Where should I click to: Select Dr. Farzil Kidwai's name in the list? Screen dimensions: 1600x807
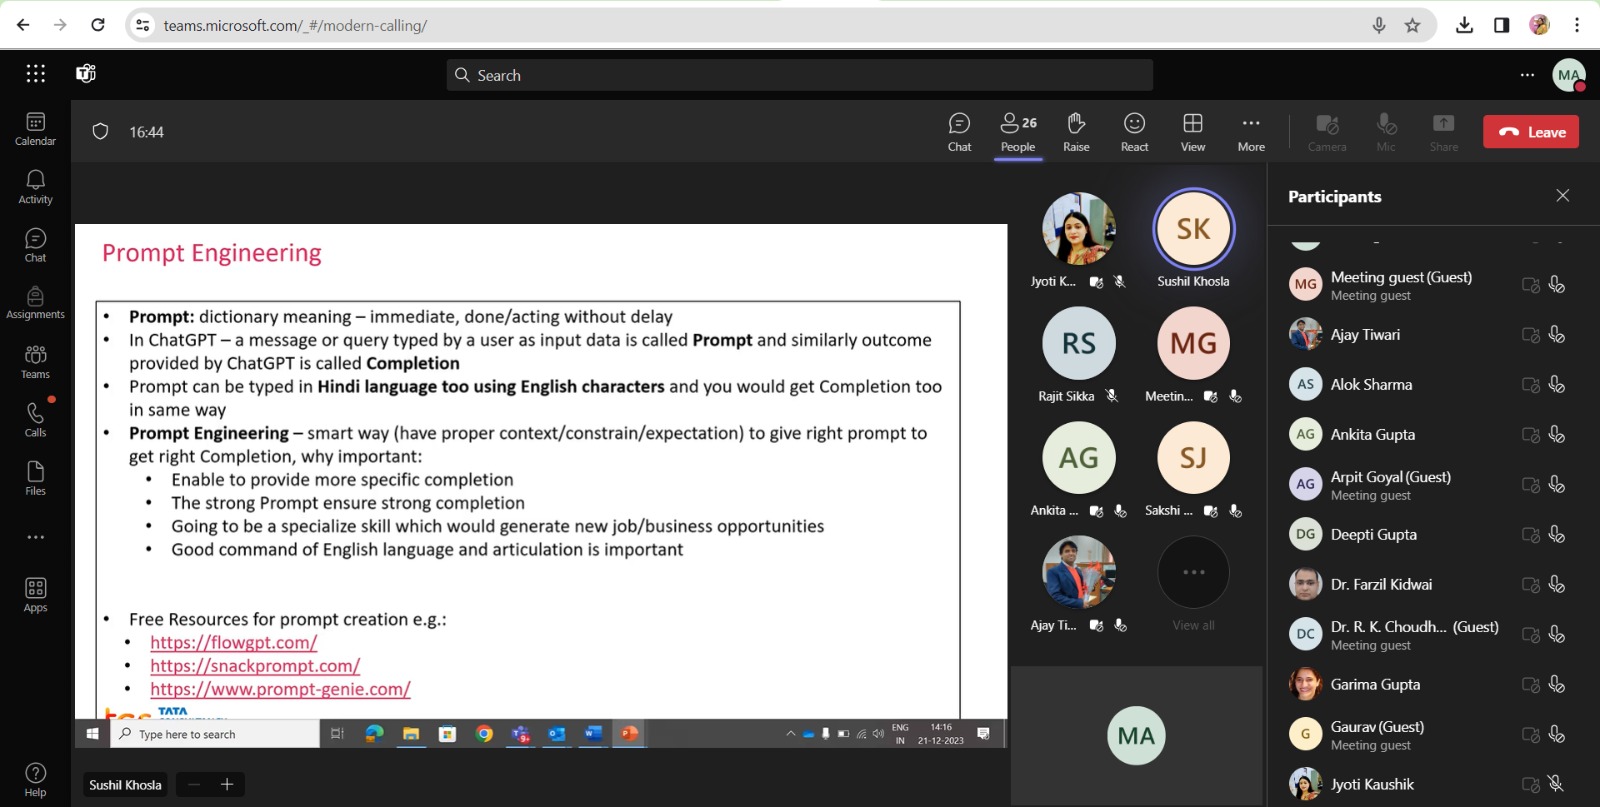coord(1381,585)
